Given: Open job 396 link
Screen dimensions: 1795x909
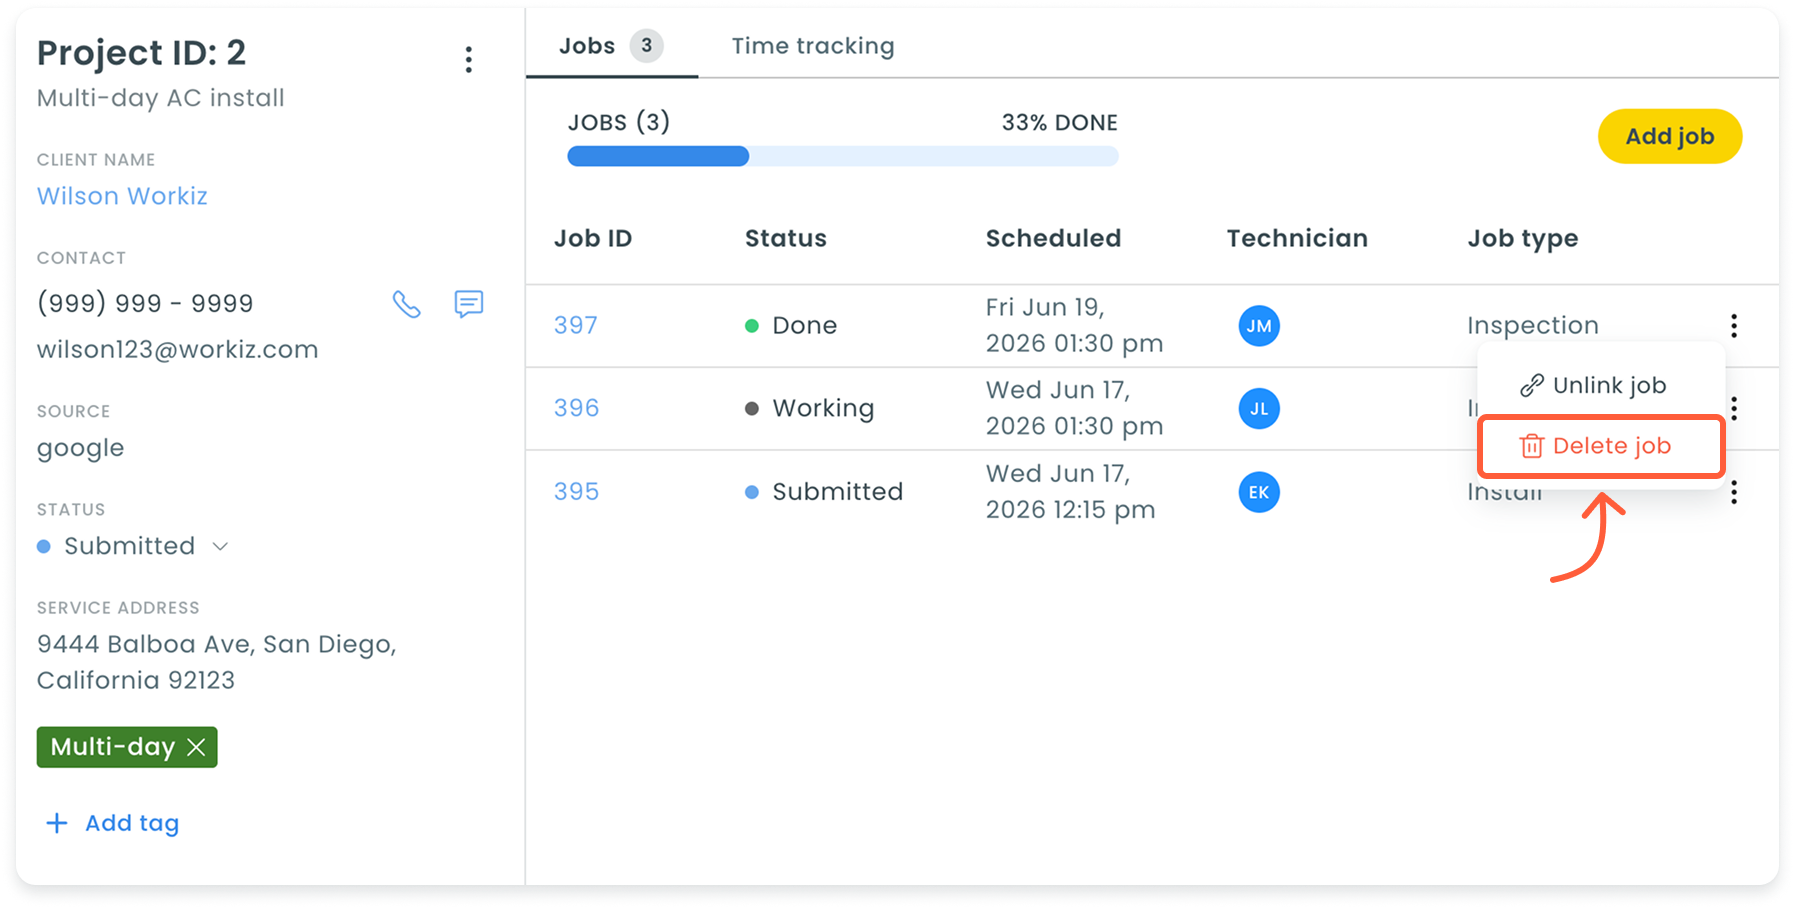Looking at the screenshot, I should [x=577, y=408].
